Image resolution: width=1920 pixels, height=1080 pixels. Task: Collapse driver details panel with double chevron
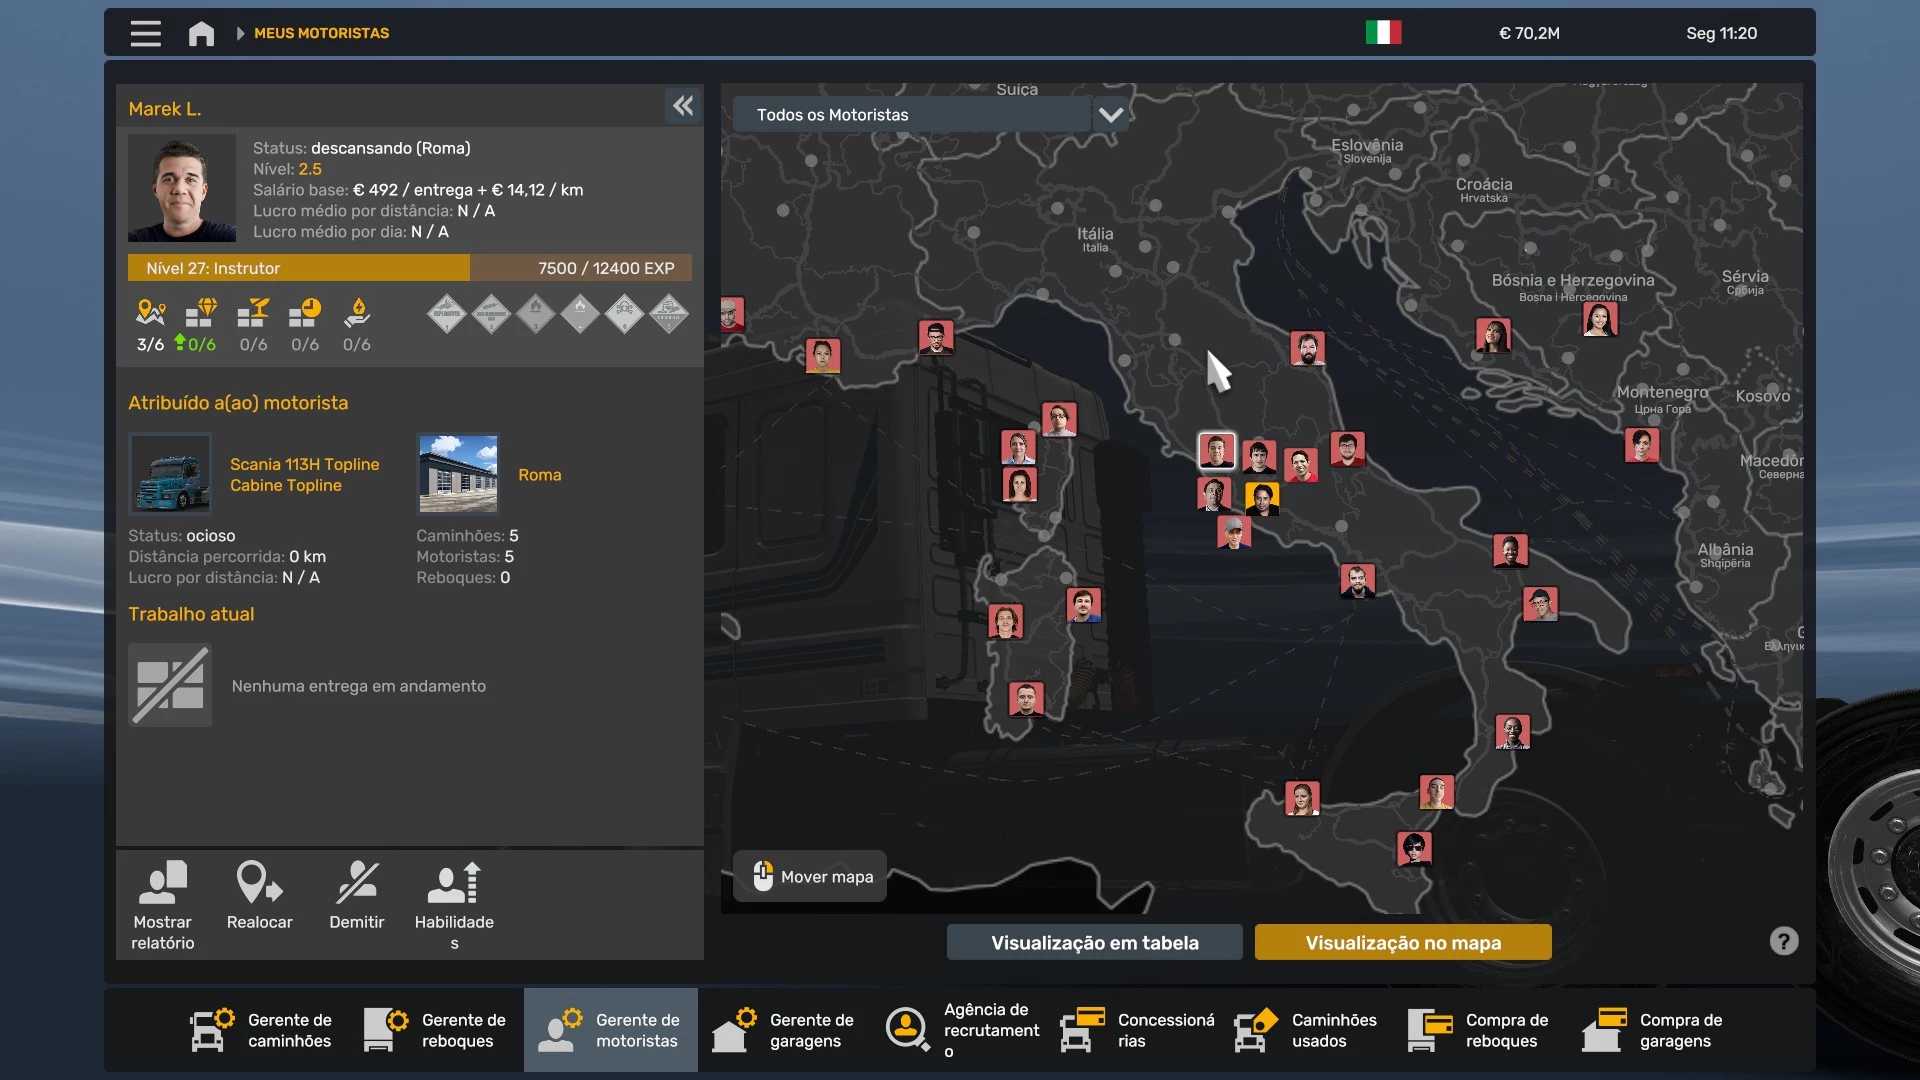point(683,106)
